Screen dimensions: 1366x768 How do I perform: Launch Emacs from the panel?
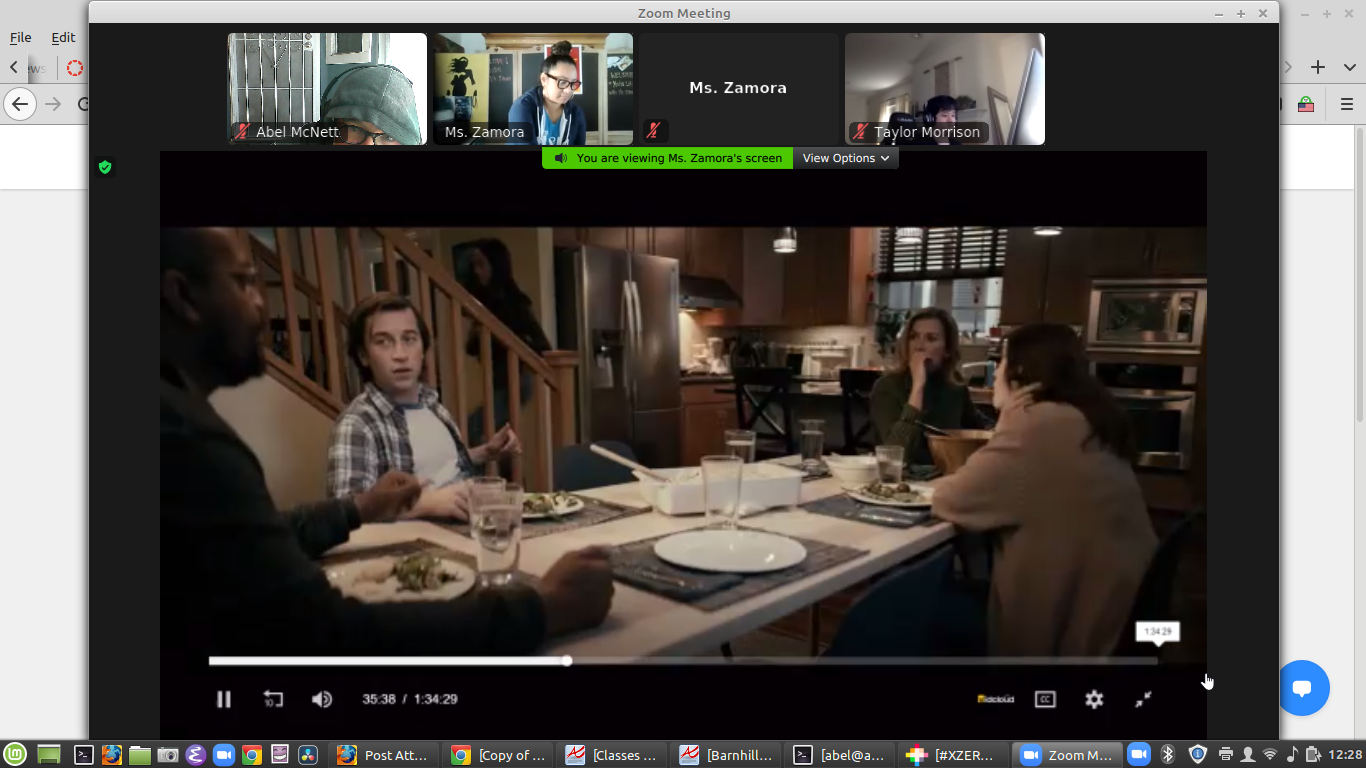coord(196,755)
